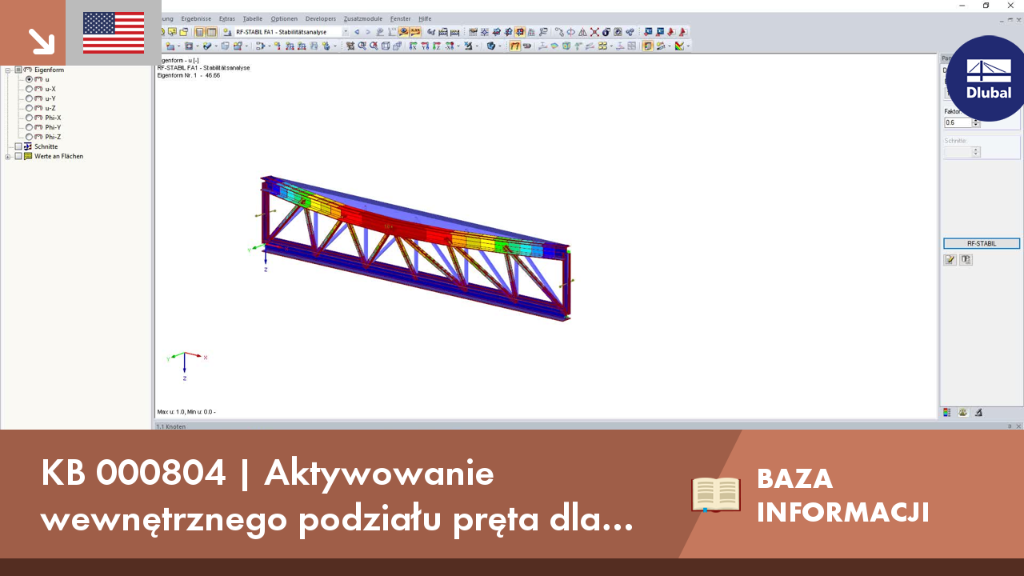Click the color scale icon in bottom right panel

coord(947,413)
